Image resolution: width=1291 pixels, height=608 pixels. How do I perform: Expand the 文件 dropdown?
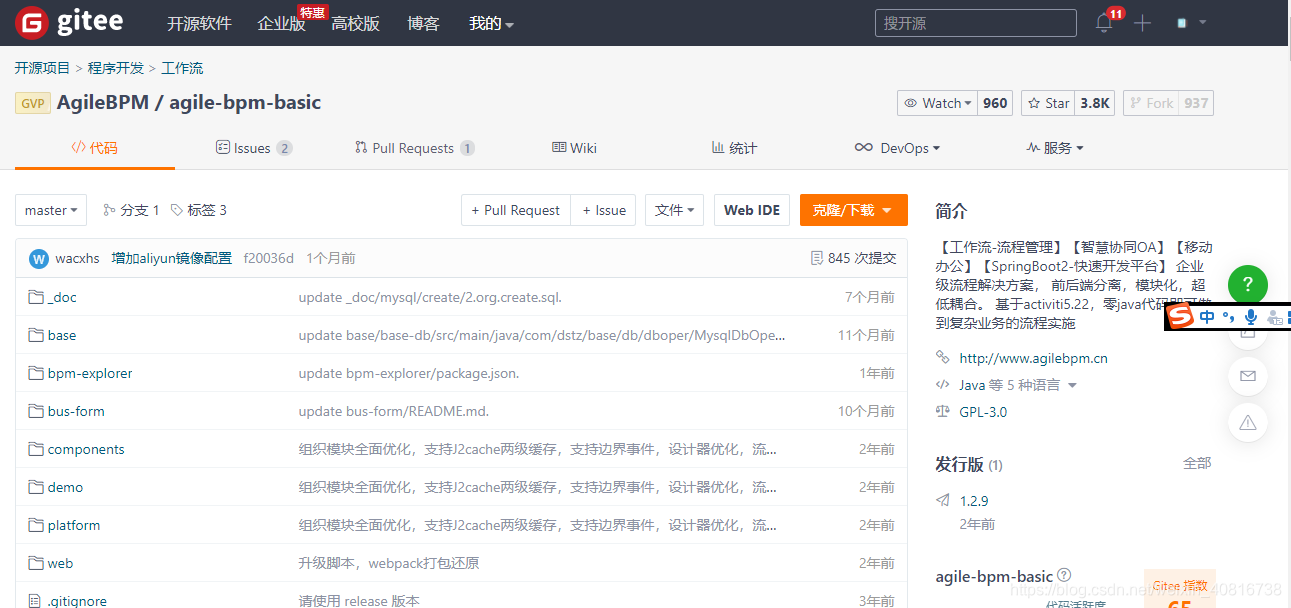[x=675, y=210]
